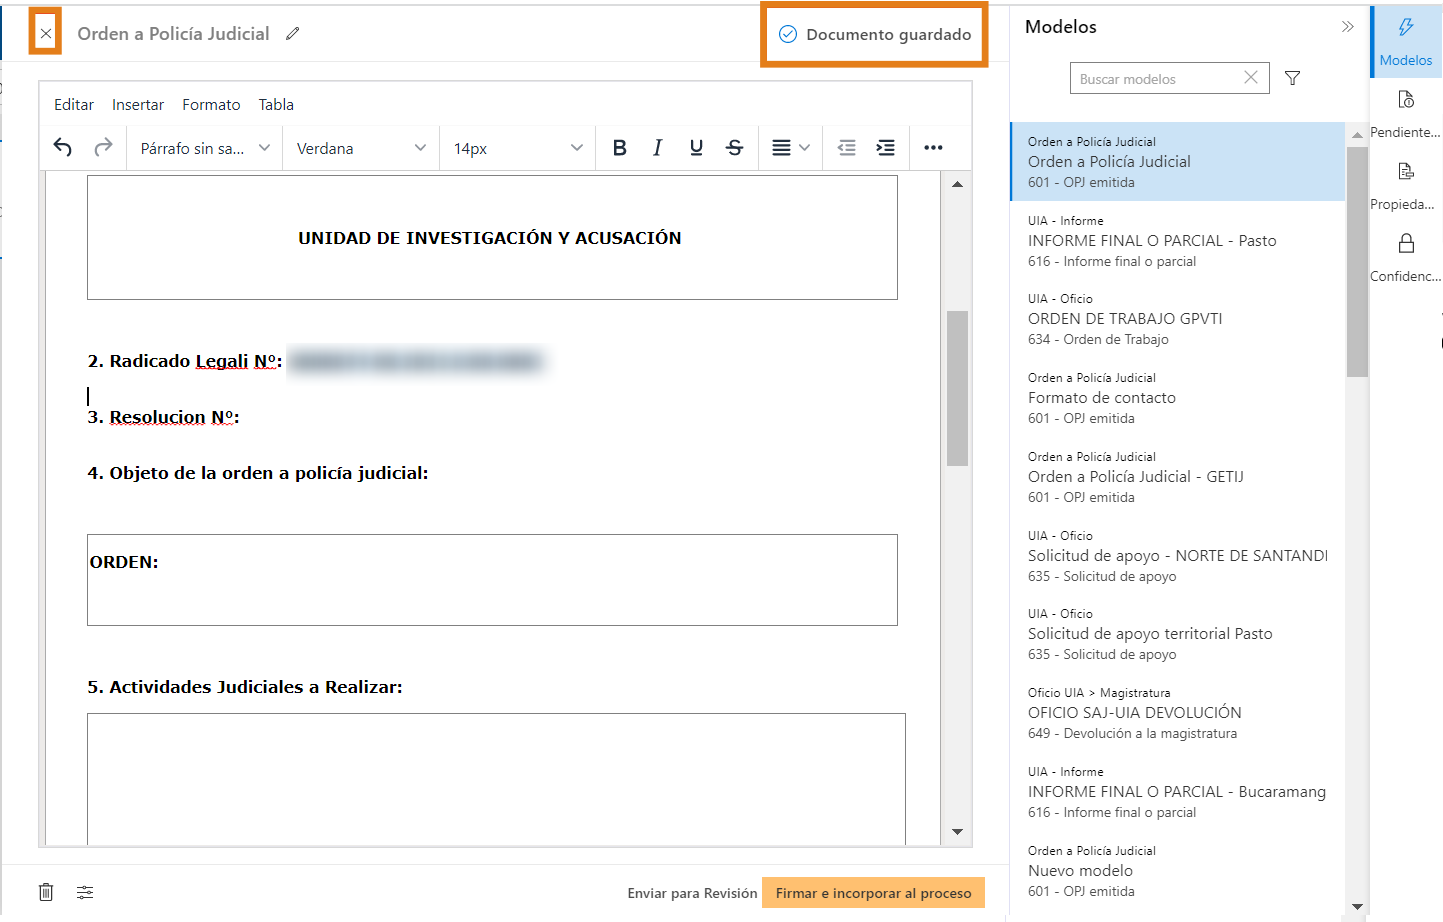
Task: Open the settings sliders icon at bottom
Action: (85, 892)
